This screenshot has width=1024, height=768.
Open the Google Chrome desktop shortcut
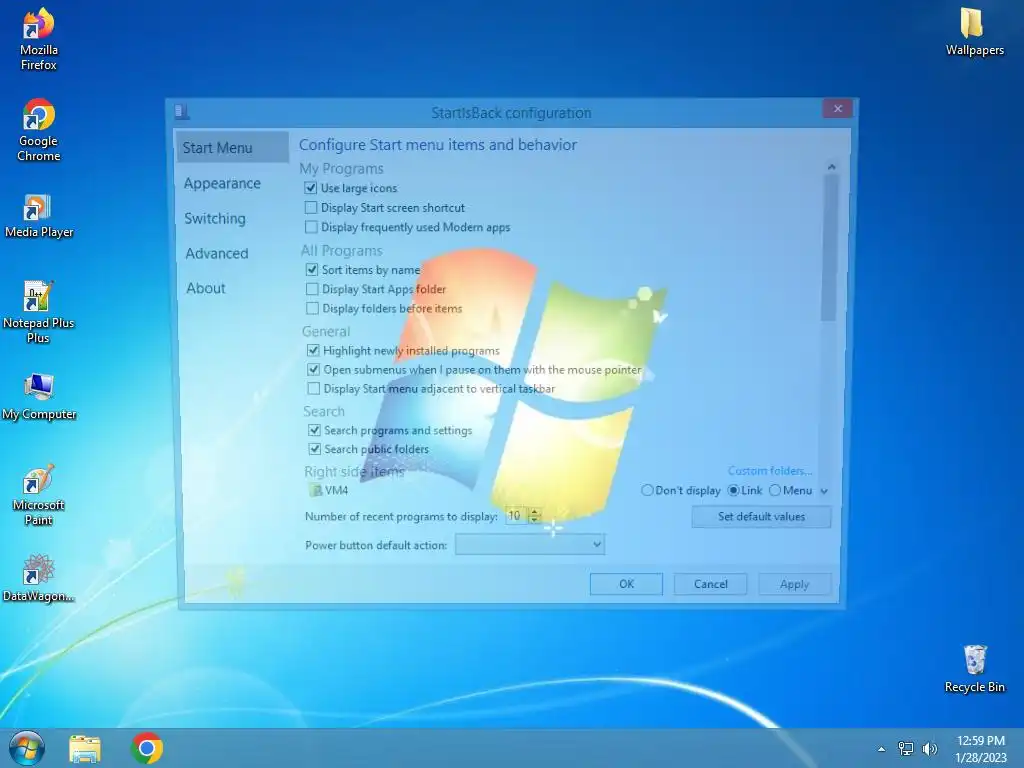[x=39, y=130]
